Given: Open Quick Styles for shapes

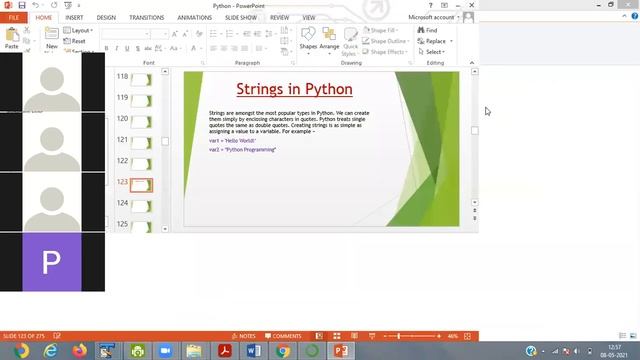Looking at the screenshot, I should click(350, 41).
